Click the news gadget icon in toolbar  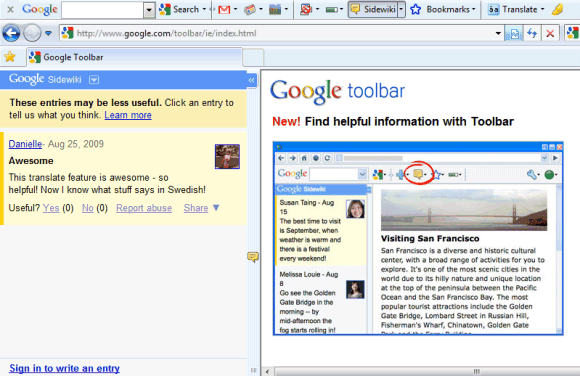250,10
